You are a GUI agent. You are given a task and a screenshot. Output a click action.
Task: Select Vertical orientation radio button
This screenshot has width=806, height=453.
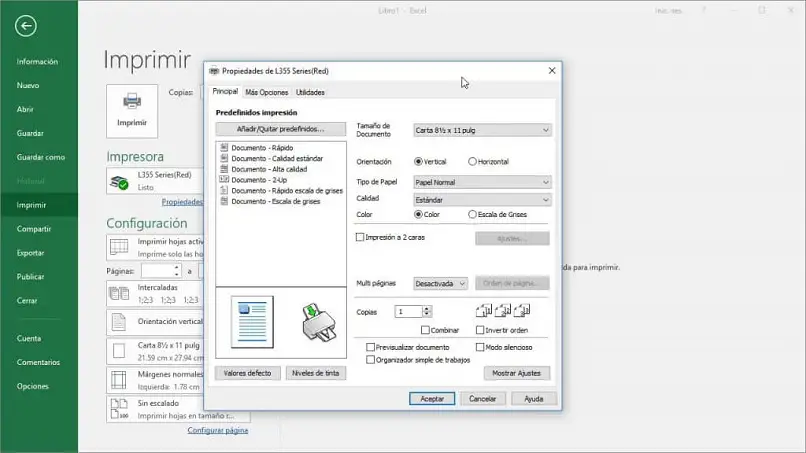click(x=418, y=161)
